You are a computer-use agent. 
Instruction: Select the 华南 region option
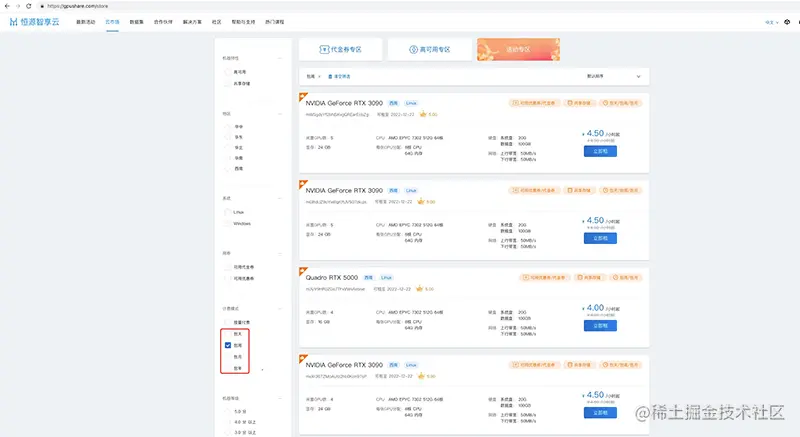228,158
